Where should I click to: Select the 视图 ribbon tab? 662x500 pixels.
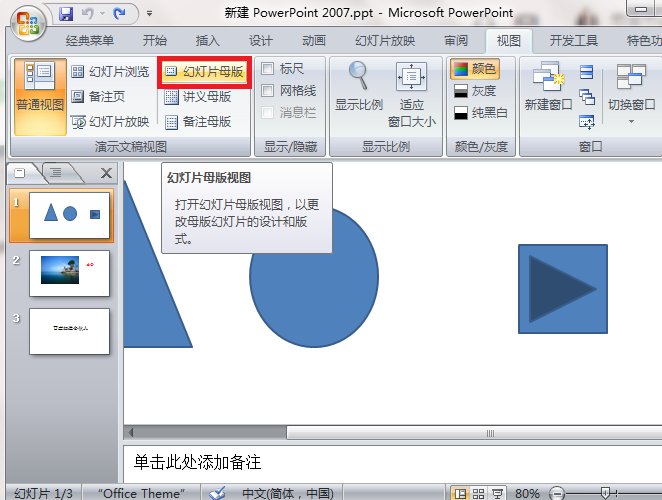(x=509, y=41)
